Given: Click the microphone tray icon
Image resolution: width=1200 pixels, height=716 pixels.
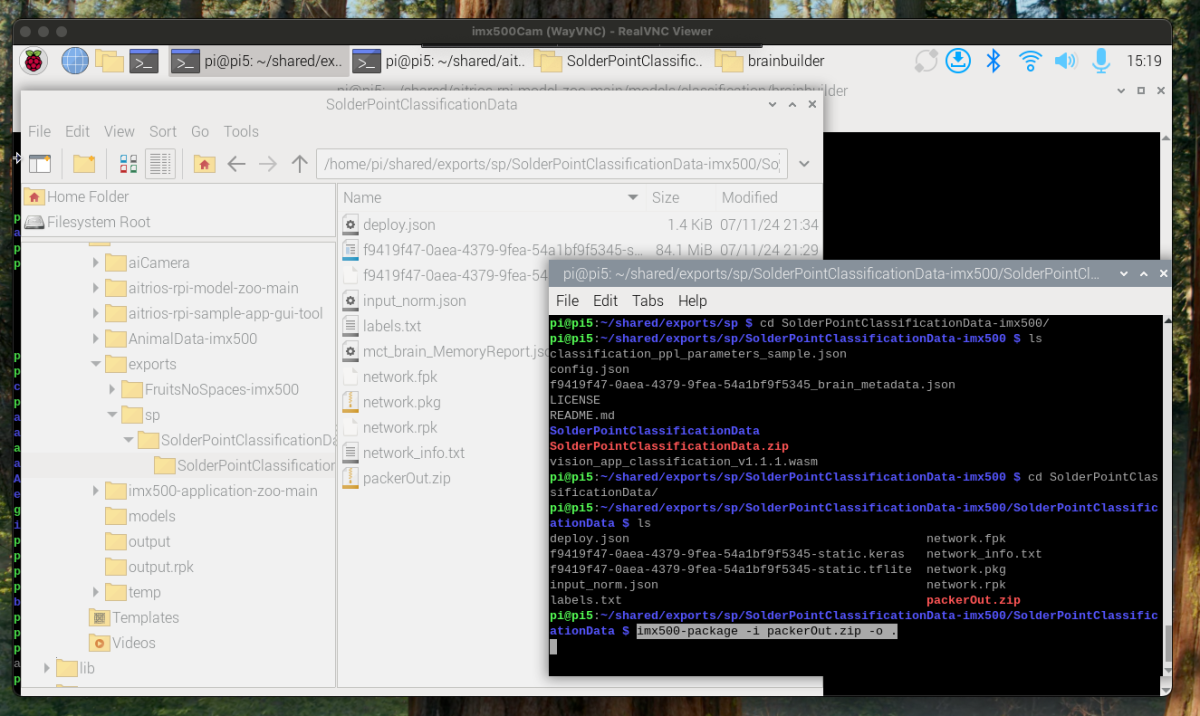Looking at the screenshot, I should [x=1101, y=61].
